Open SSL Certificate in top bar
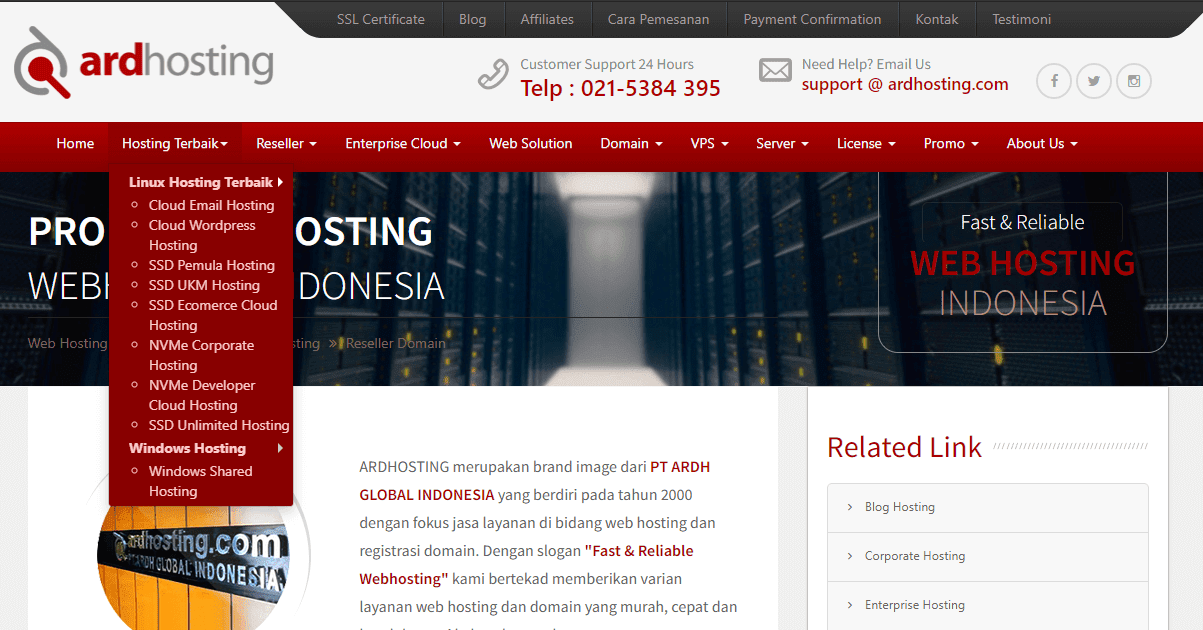1203x630 pixels. coord(381,19)
